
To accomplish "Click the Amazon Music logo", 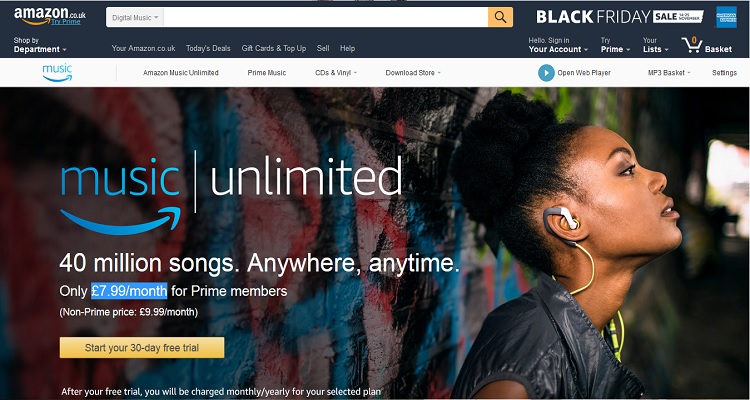I will coord(57,72).
